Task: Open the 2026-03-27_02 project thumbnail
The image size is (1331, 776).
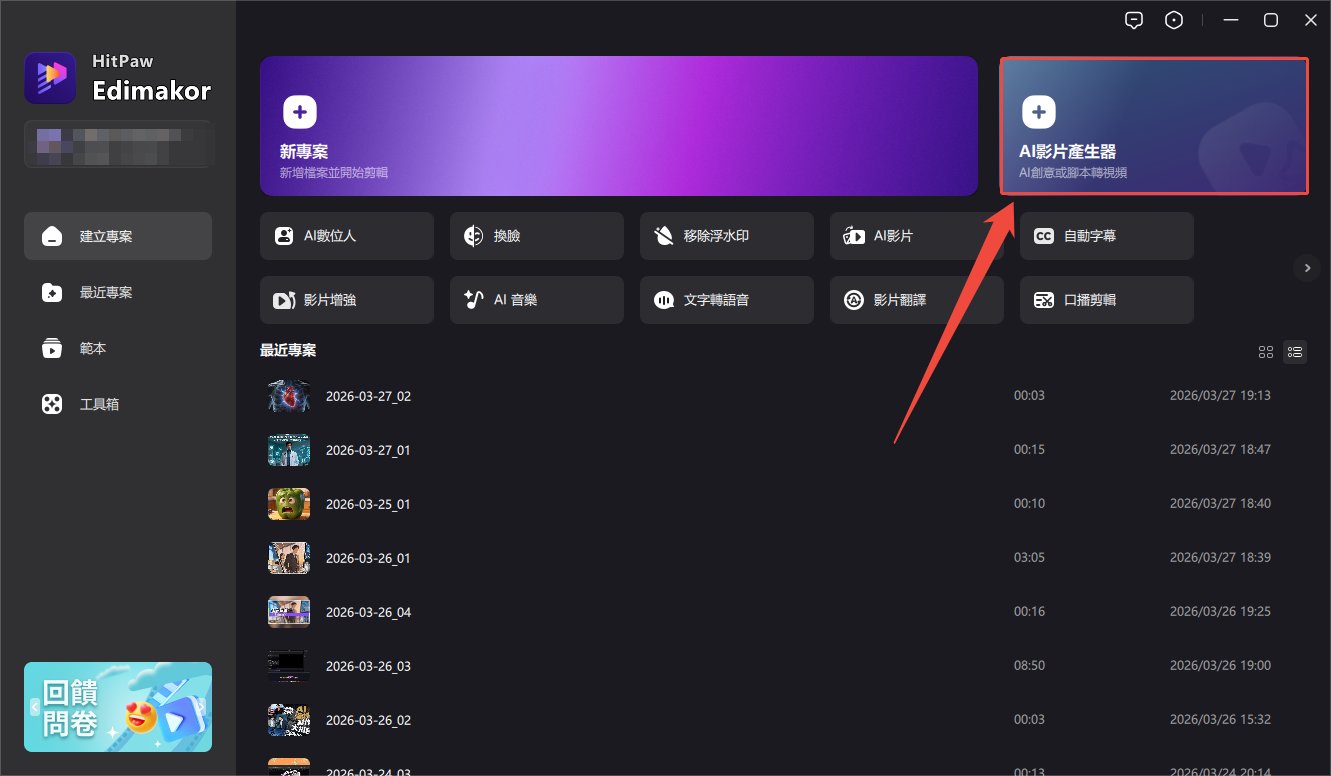Action: 289,395
